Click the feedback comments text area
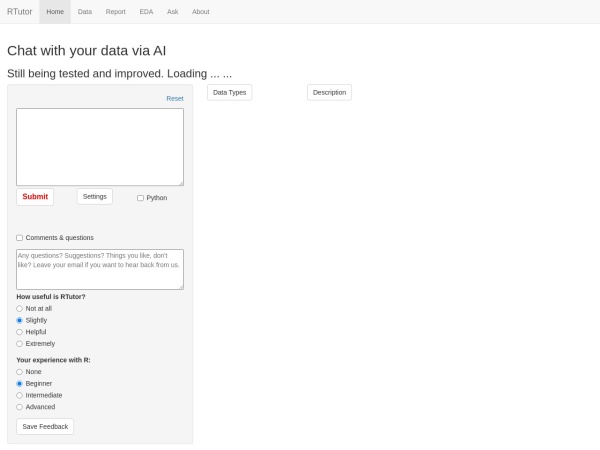 coord(100,269)
